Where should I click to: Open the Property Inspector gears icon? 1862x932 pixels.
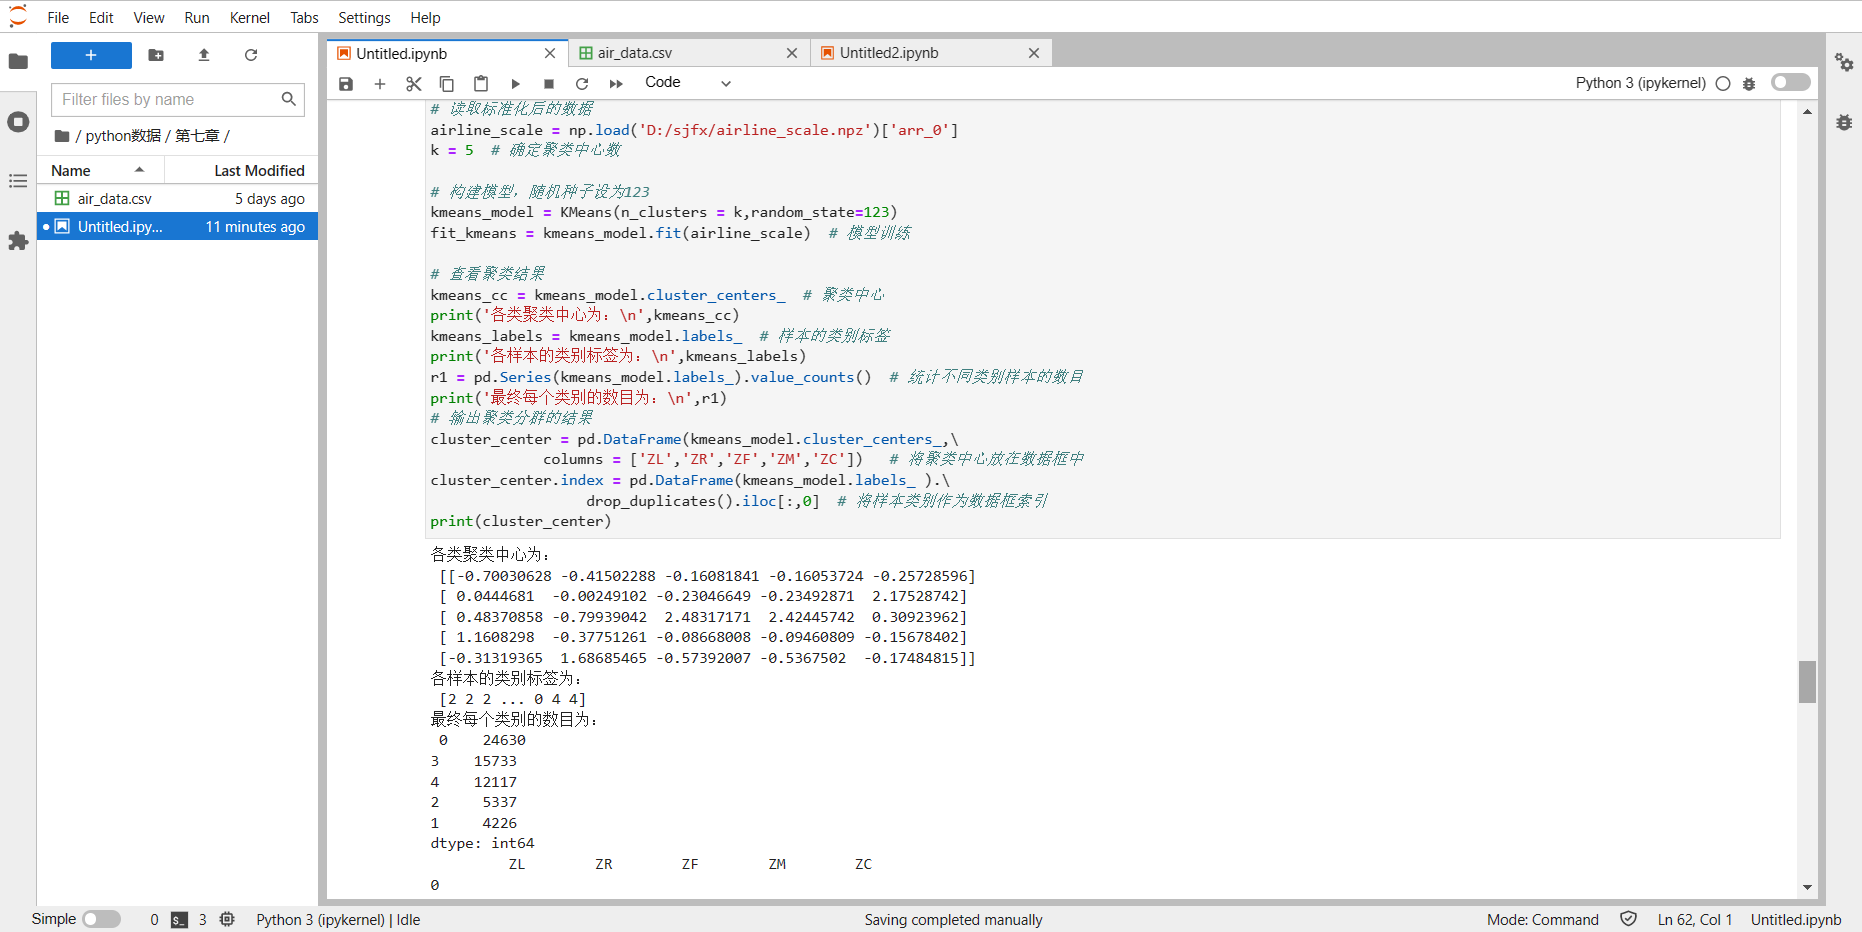tap(1844, 62)
